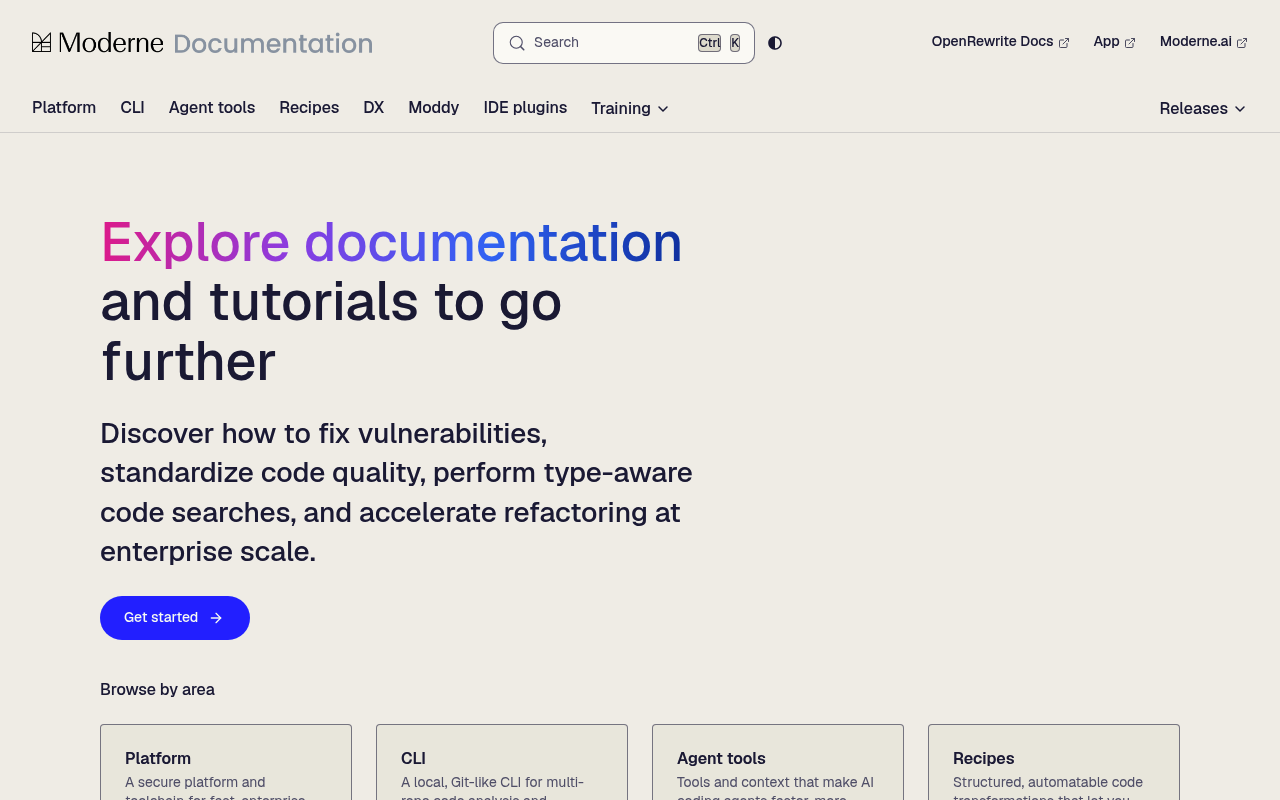Open the Recipes area card
Image resolution: width=1280 pixels, height=800 pixels.
coord(1054,762)
